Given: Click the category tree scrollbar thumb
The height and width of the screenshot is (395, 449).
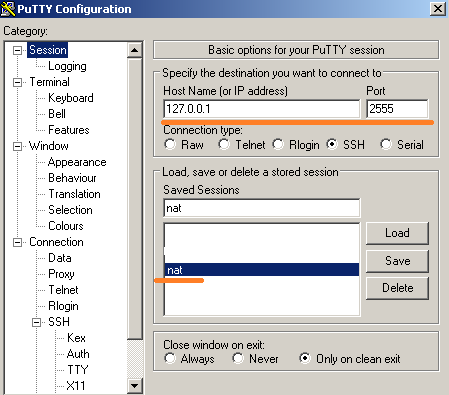Looking at the screenshot, I should [135, 199].
